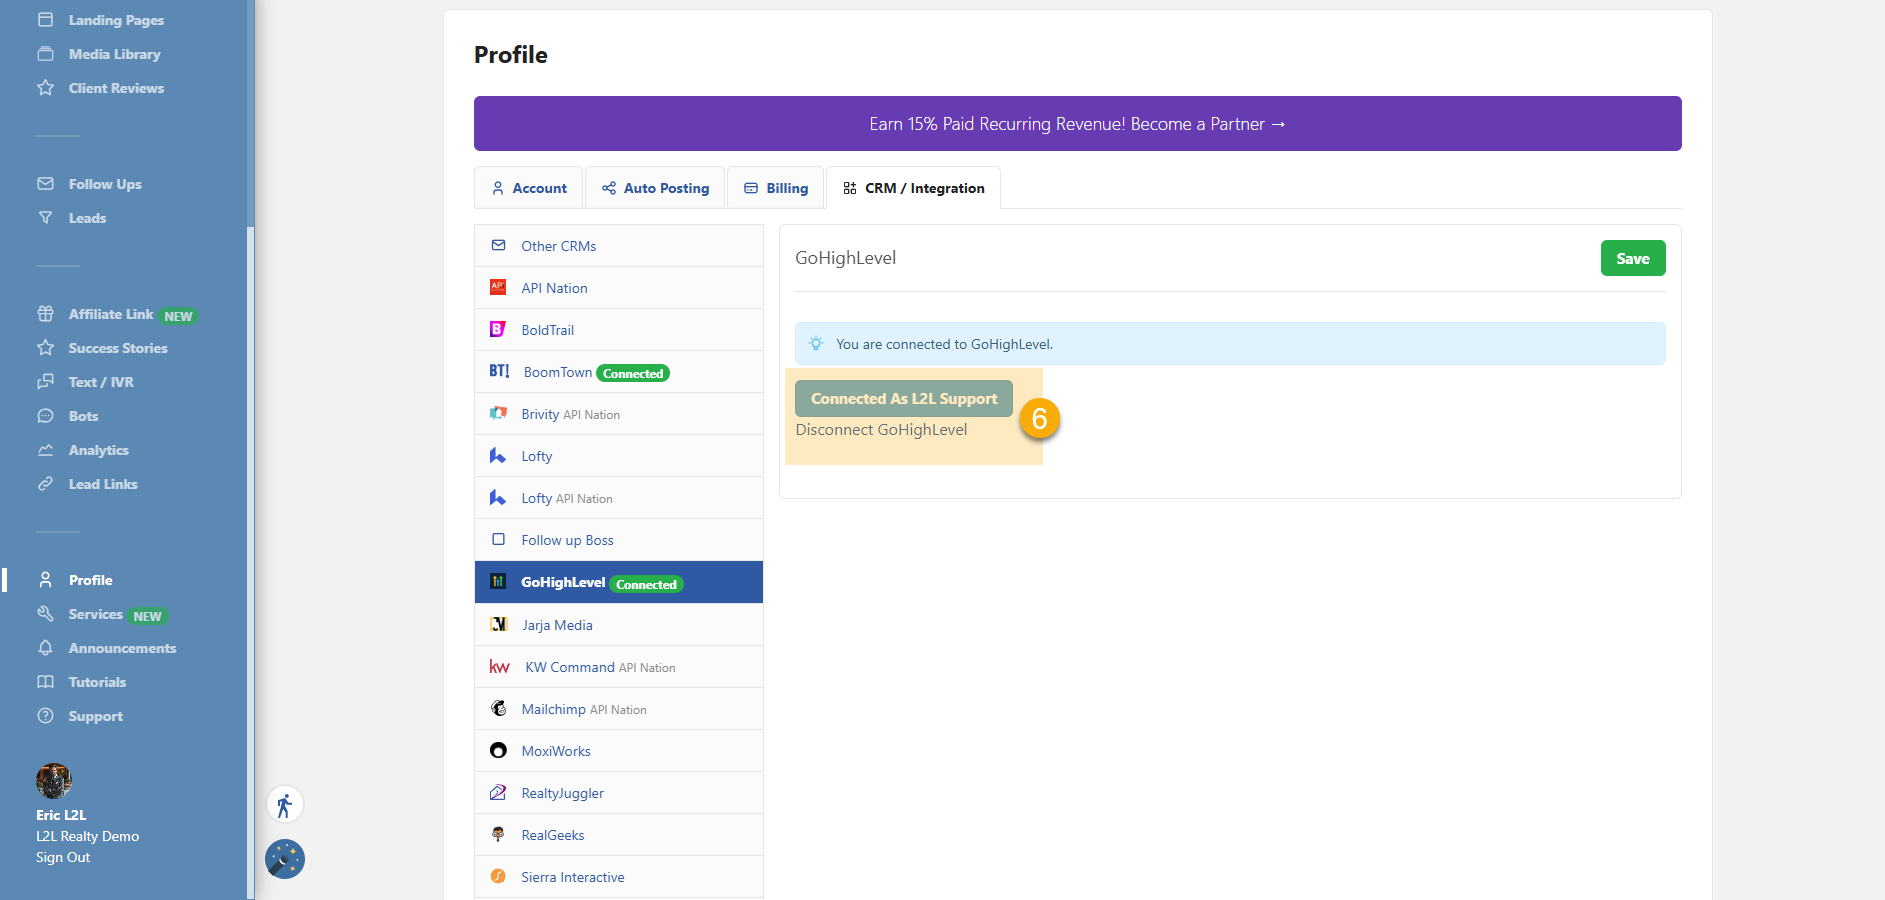Switch to the Account tab
1885x900 pixels.
point(529,188)
